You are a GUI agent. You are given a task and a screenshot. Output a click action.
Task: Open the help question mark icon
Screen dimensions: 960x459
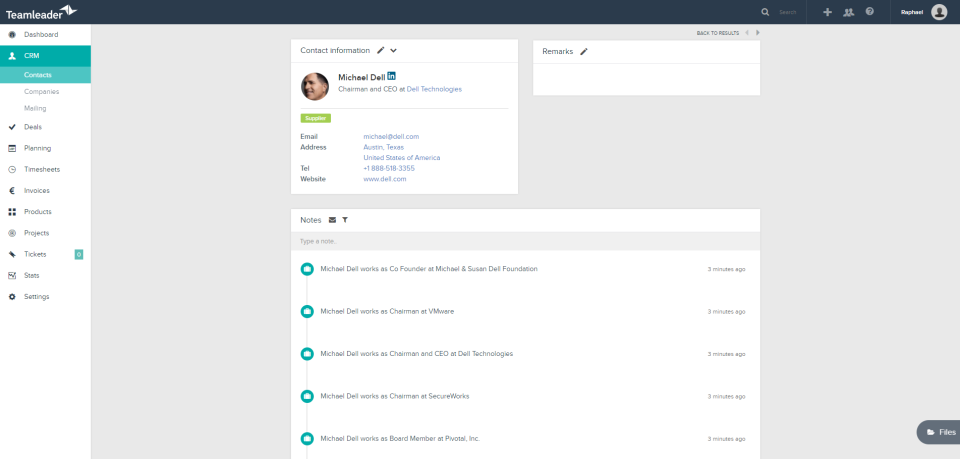click(870, 12)
